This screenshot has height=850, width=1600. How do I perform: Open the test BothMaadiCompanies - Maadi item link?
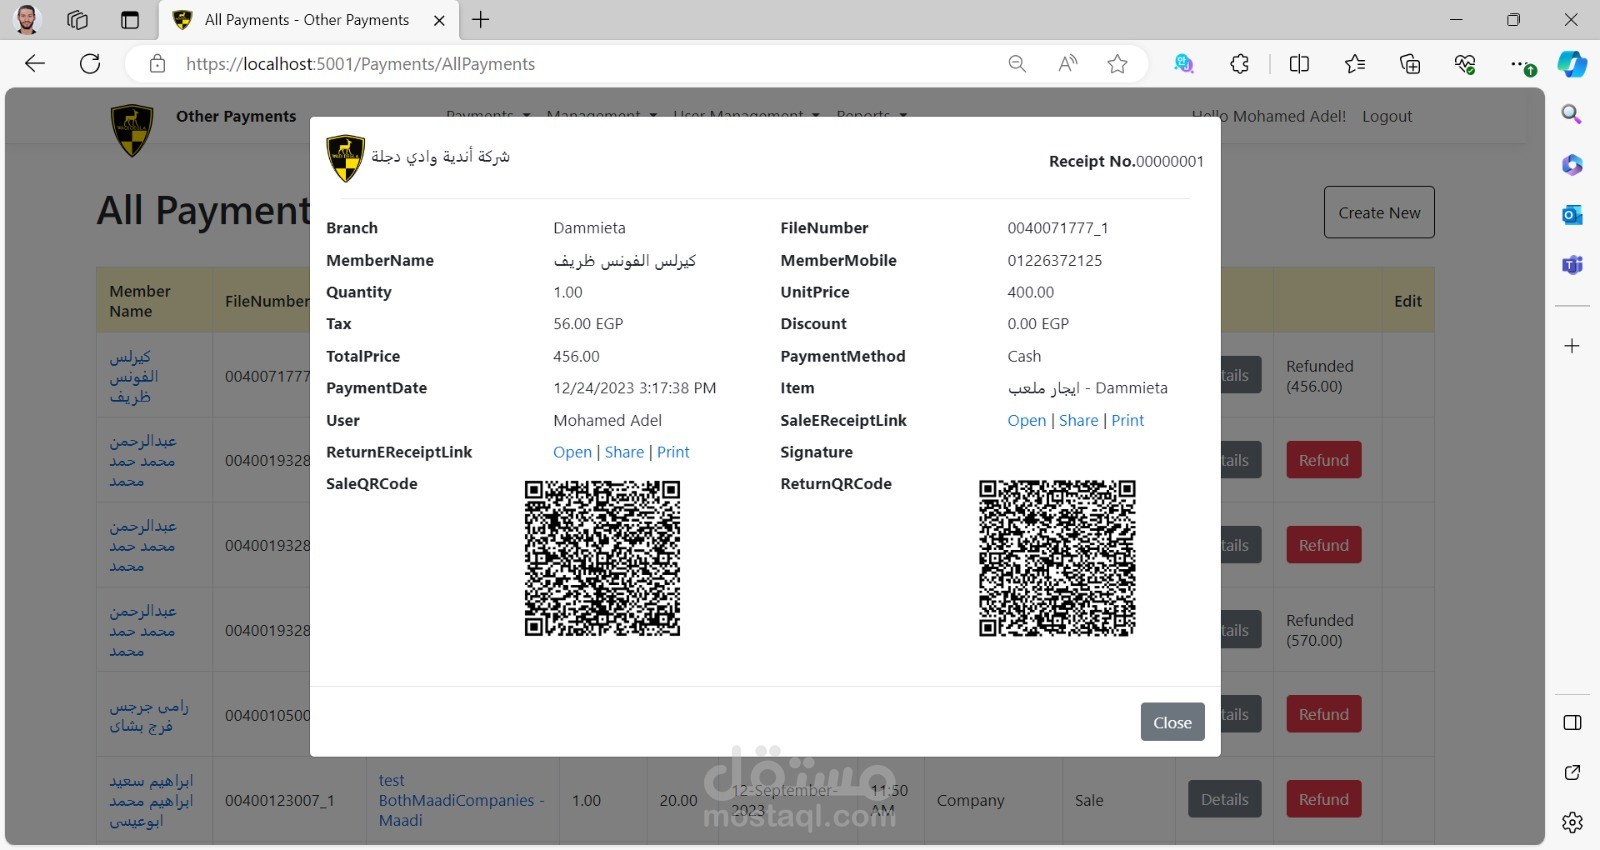(461, 800)
